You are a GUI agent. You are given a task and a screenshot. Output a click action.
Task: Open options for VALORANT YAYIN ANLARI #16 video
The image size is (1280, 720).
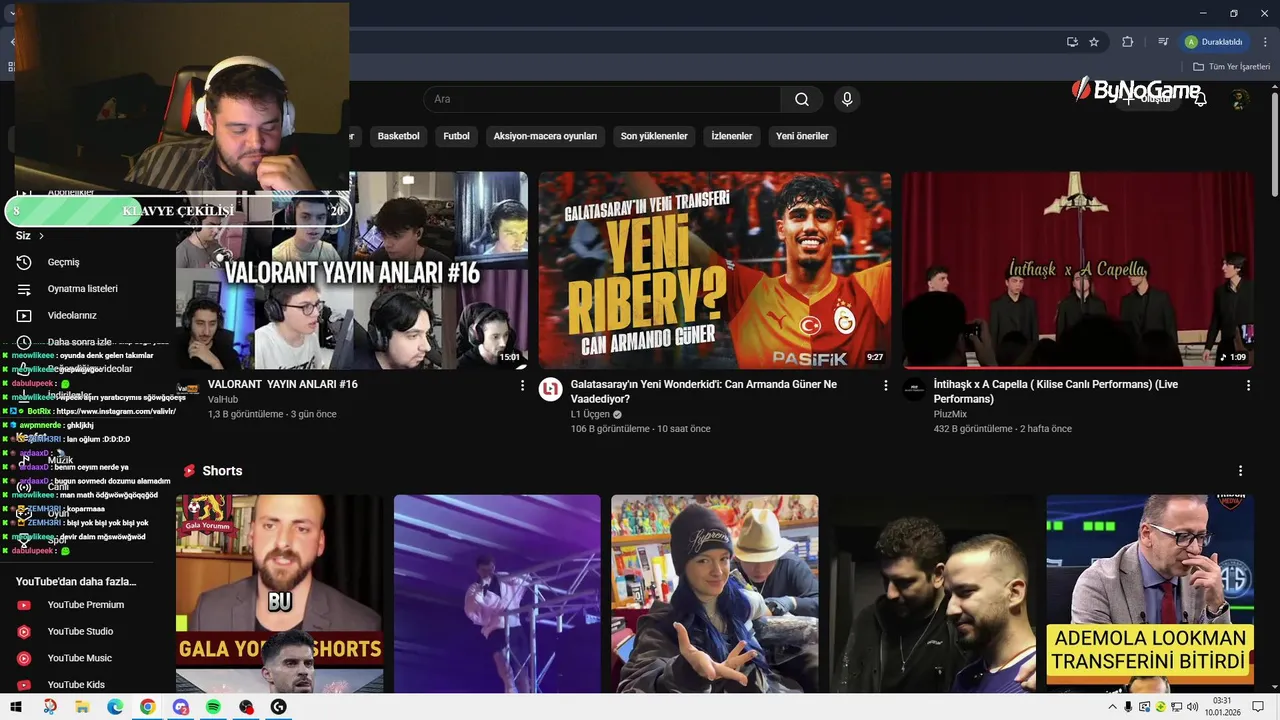pos(522,385)
